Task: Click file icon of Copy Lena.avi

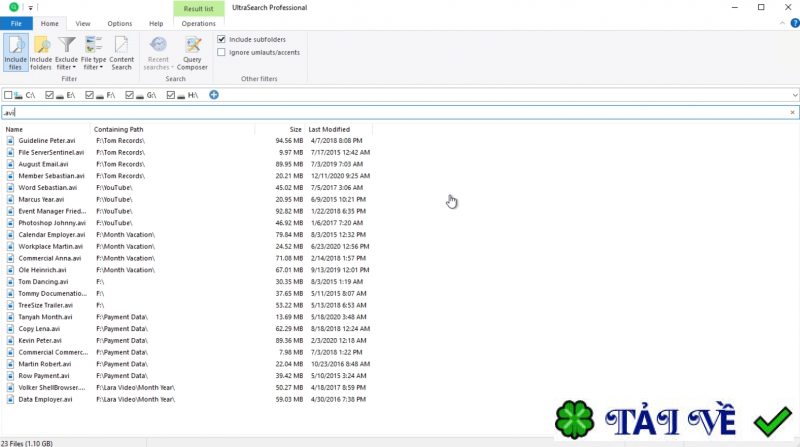Action: (10, 329)
